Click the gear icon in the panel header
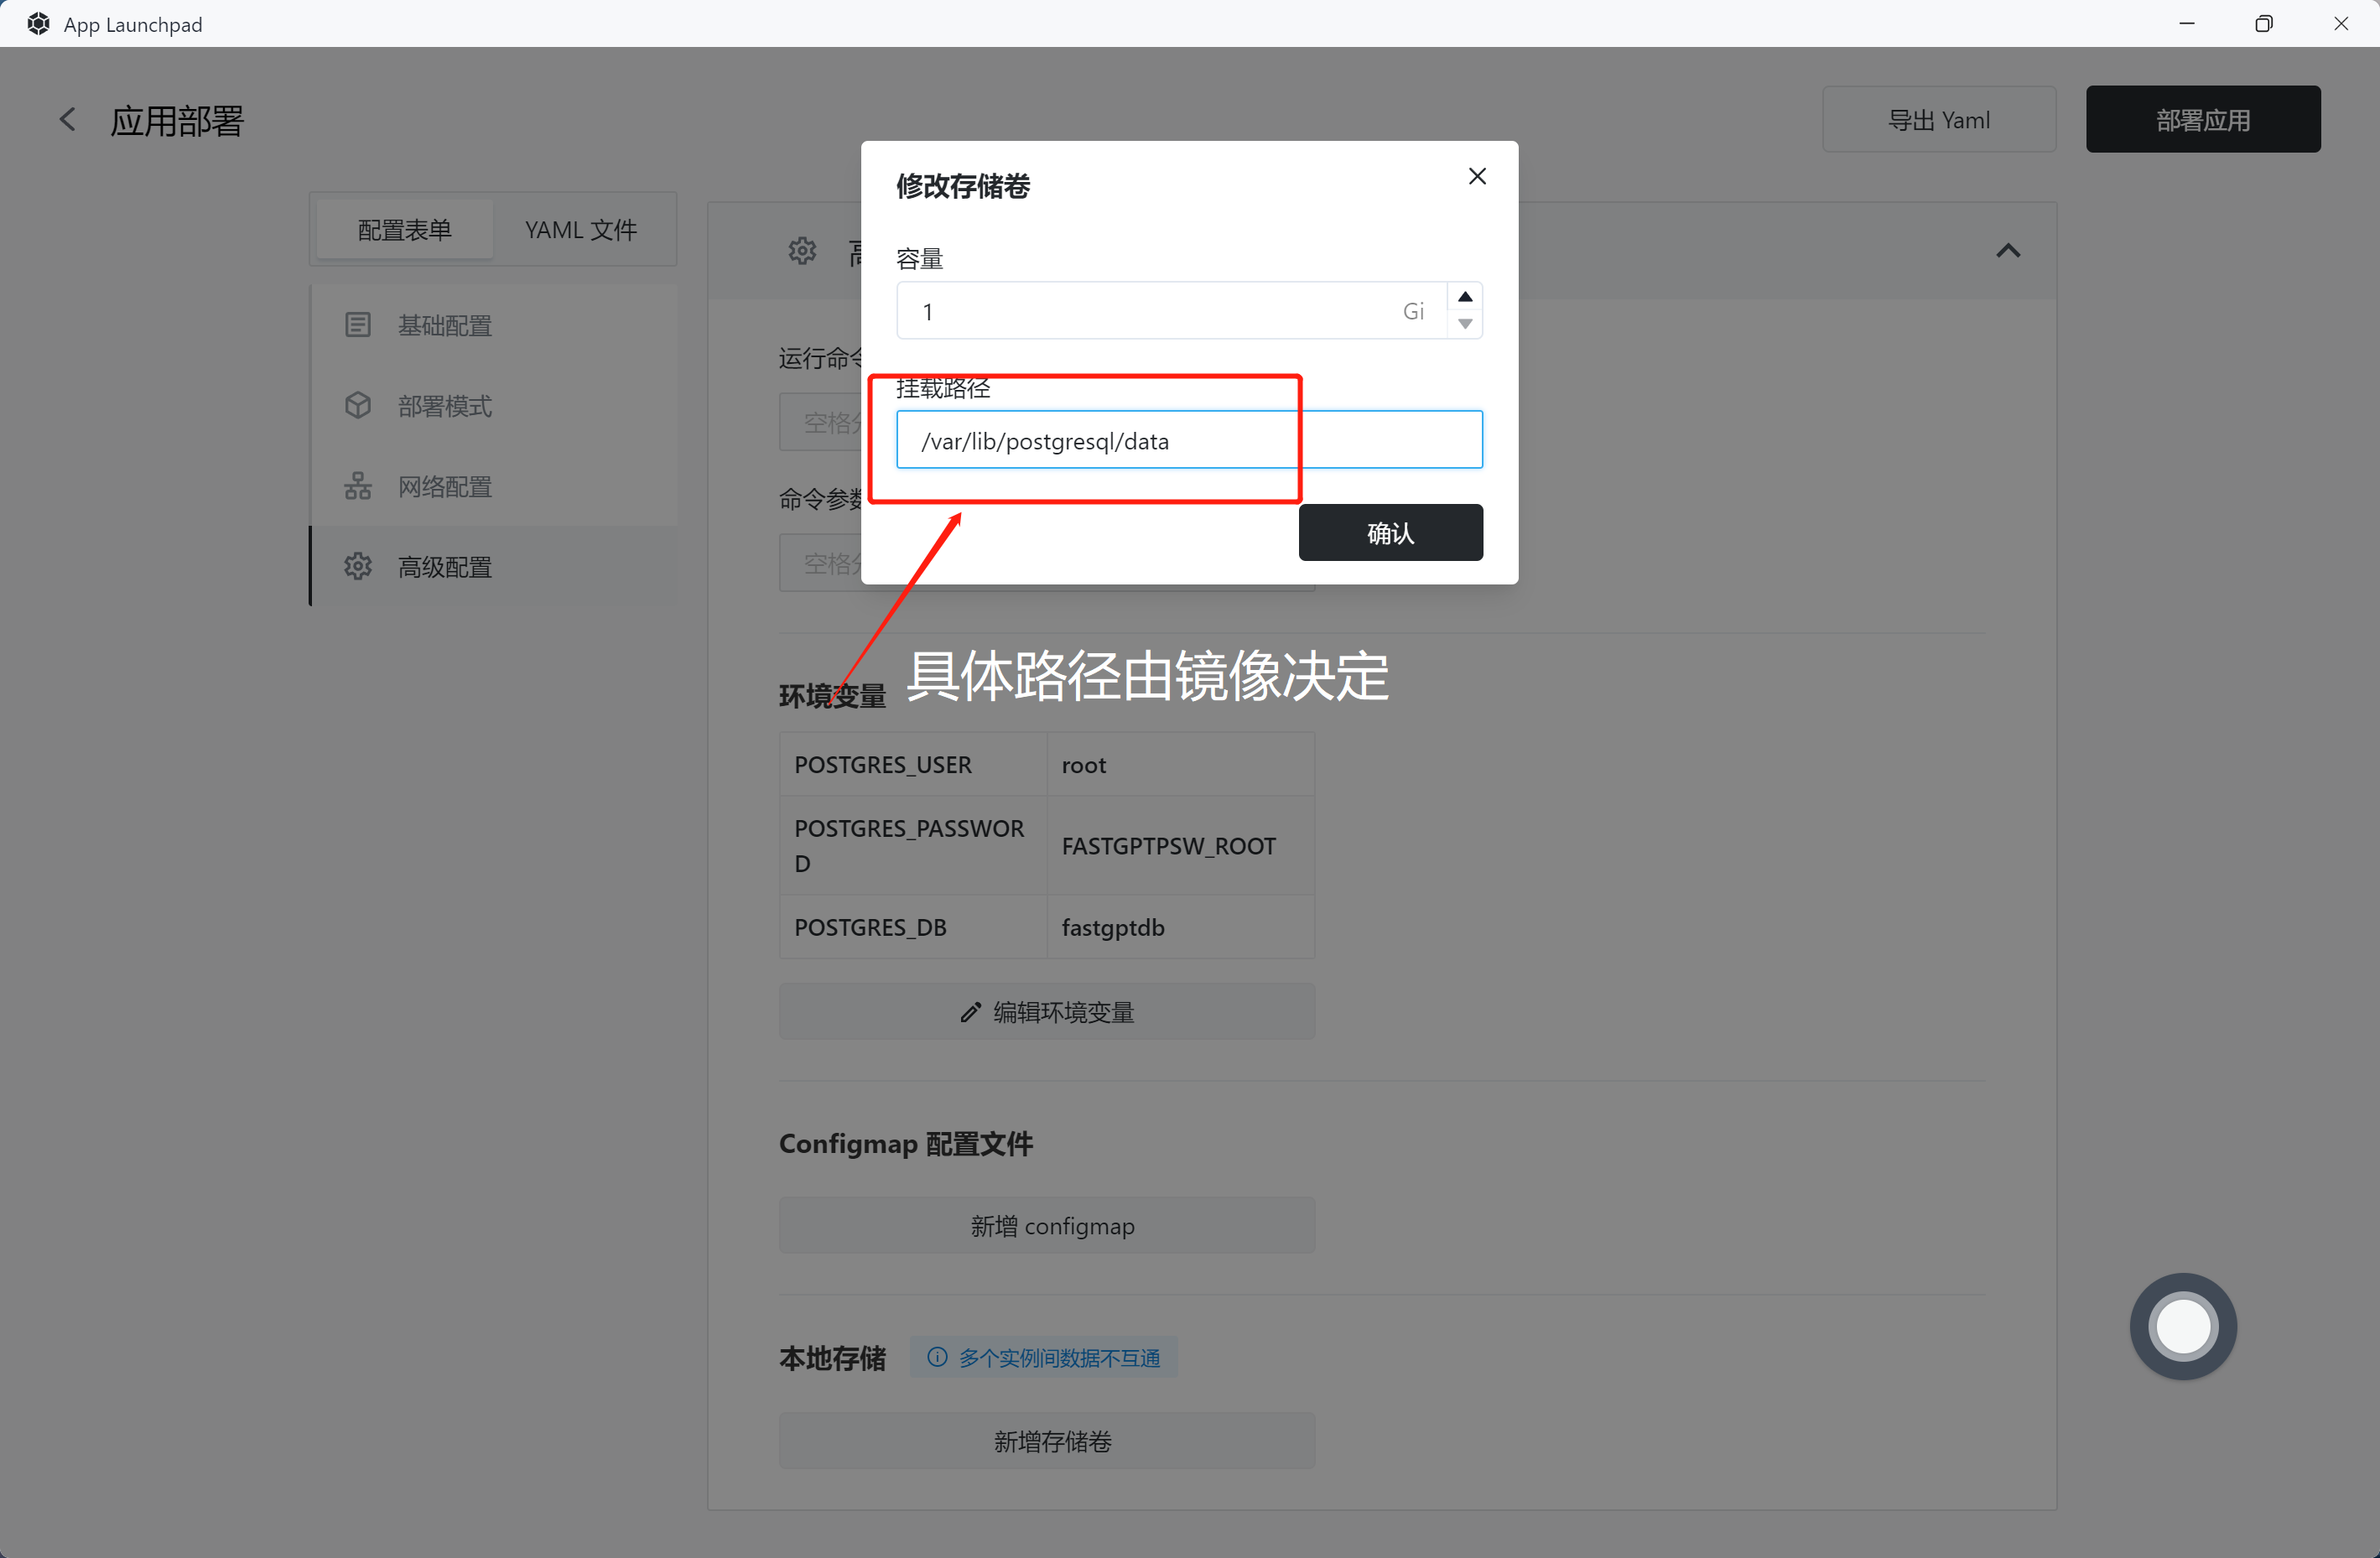Screen dimensions: 2380x1558 (802, 251)
